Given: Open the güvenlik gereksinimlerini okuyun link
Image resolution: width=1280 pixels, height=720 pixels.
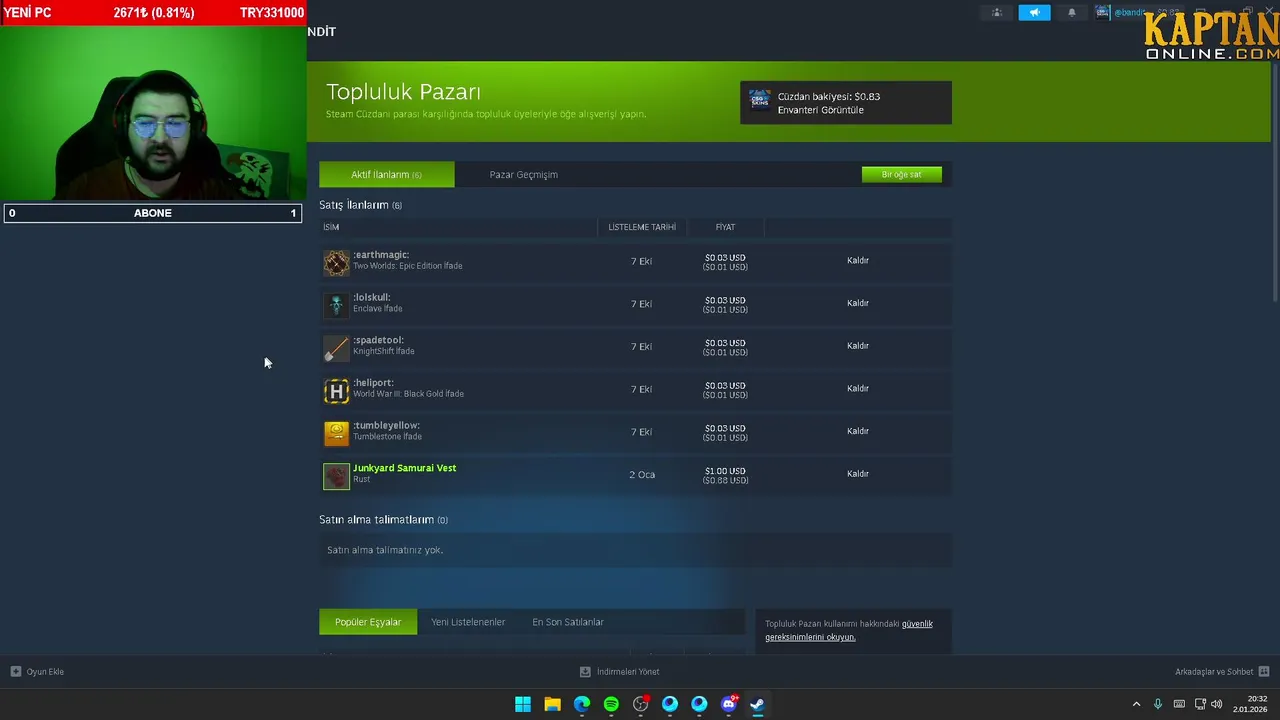Looking at the screenshot, I should [849, 630].
